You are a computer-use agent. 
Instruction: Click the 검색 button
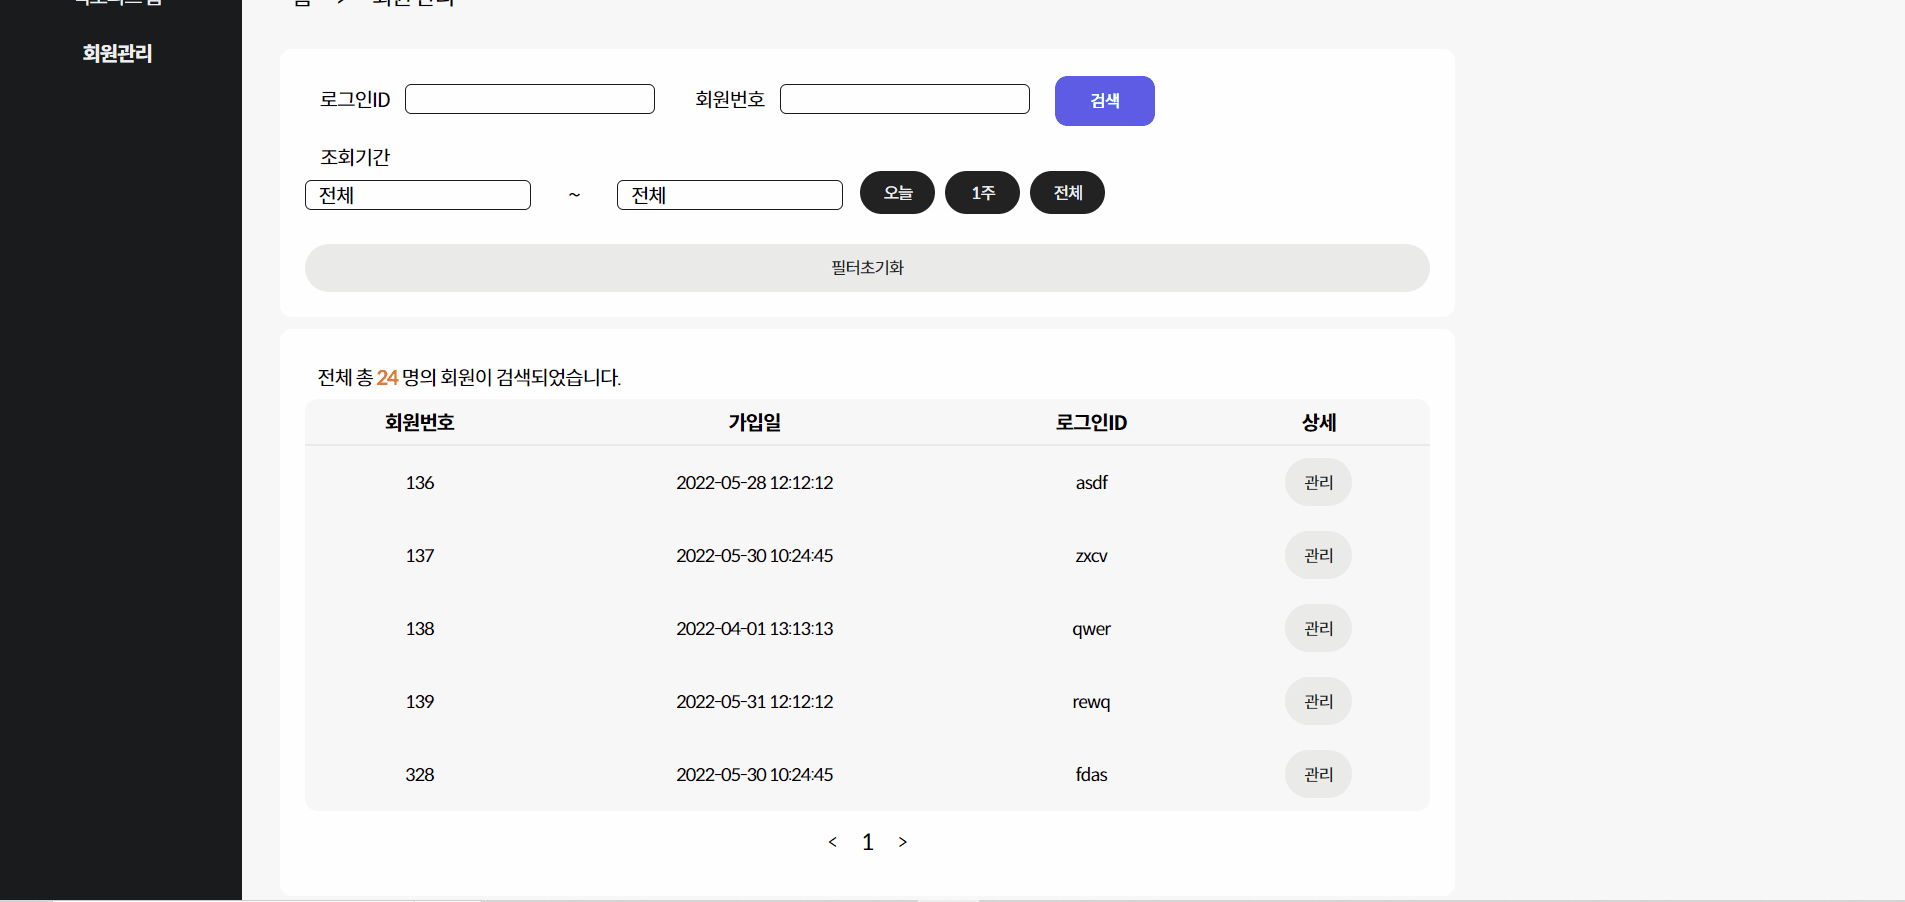click(x=1105, y=101)
